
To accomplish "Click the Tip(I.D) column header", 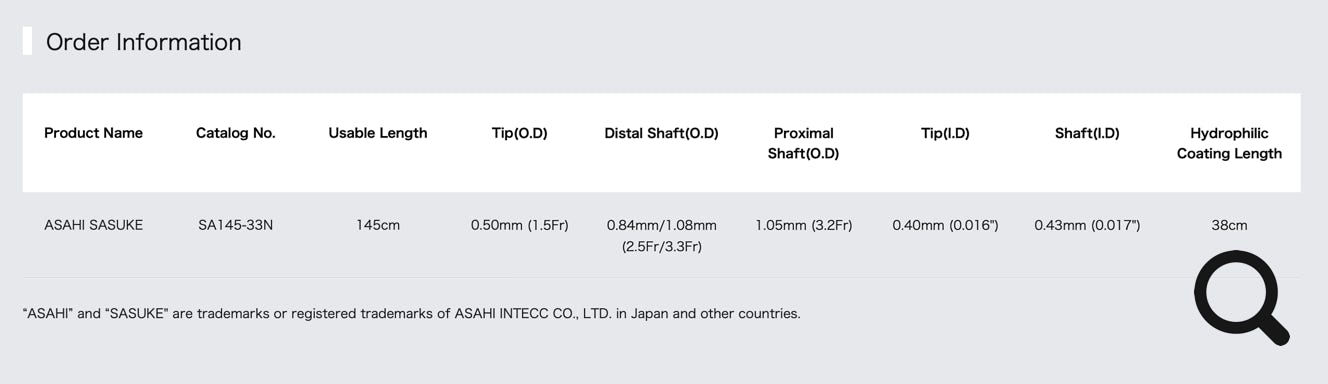I will point(946,133).
